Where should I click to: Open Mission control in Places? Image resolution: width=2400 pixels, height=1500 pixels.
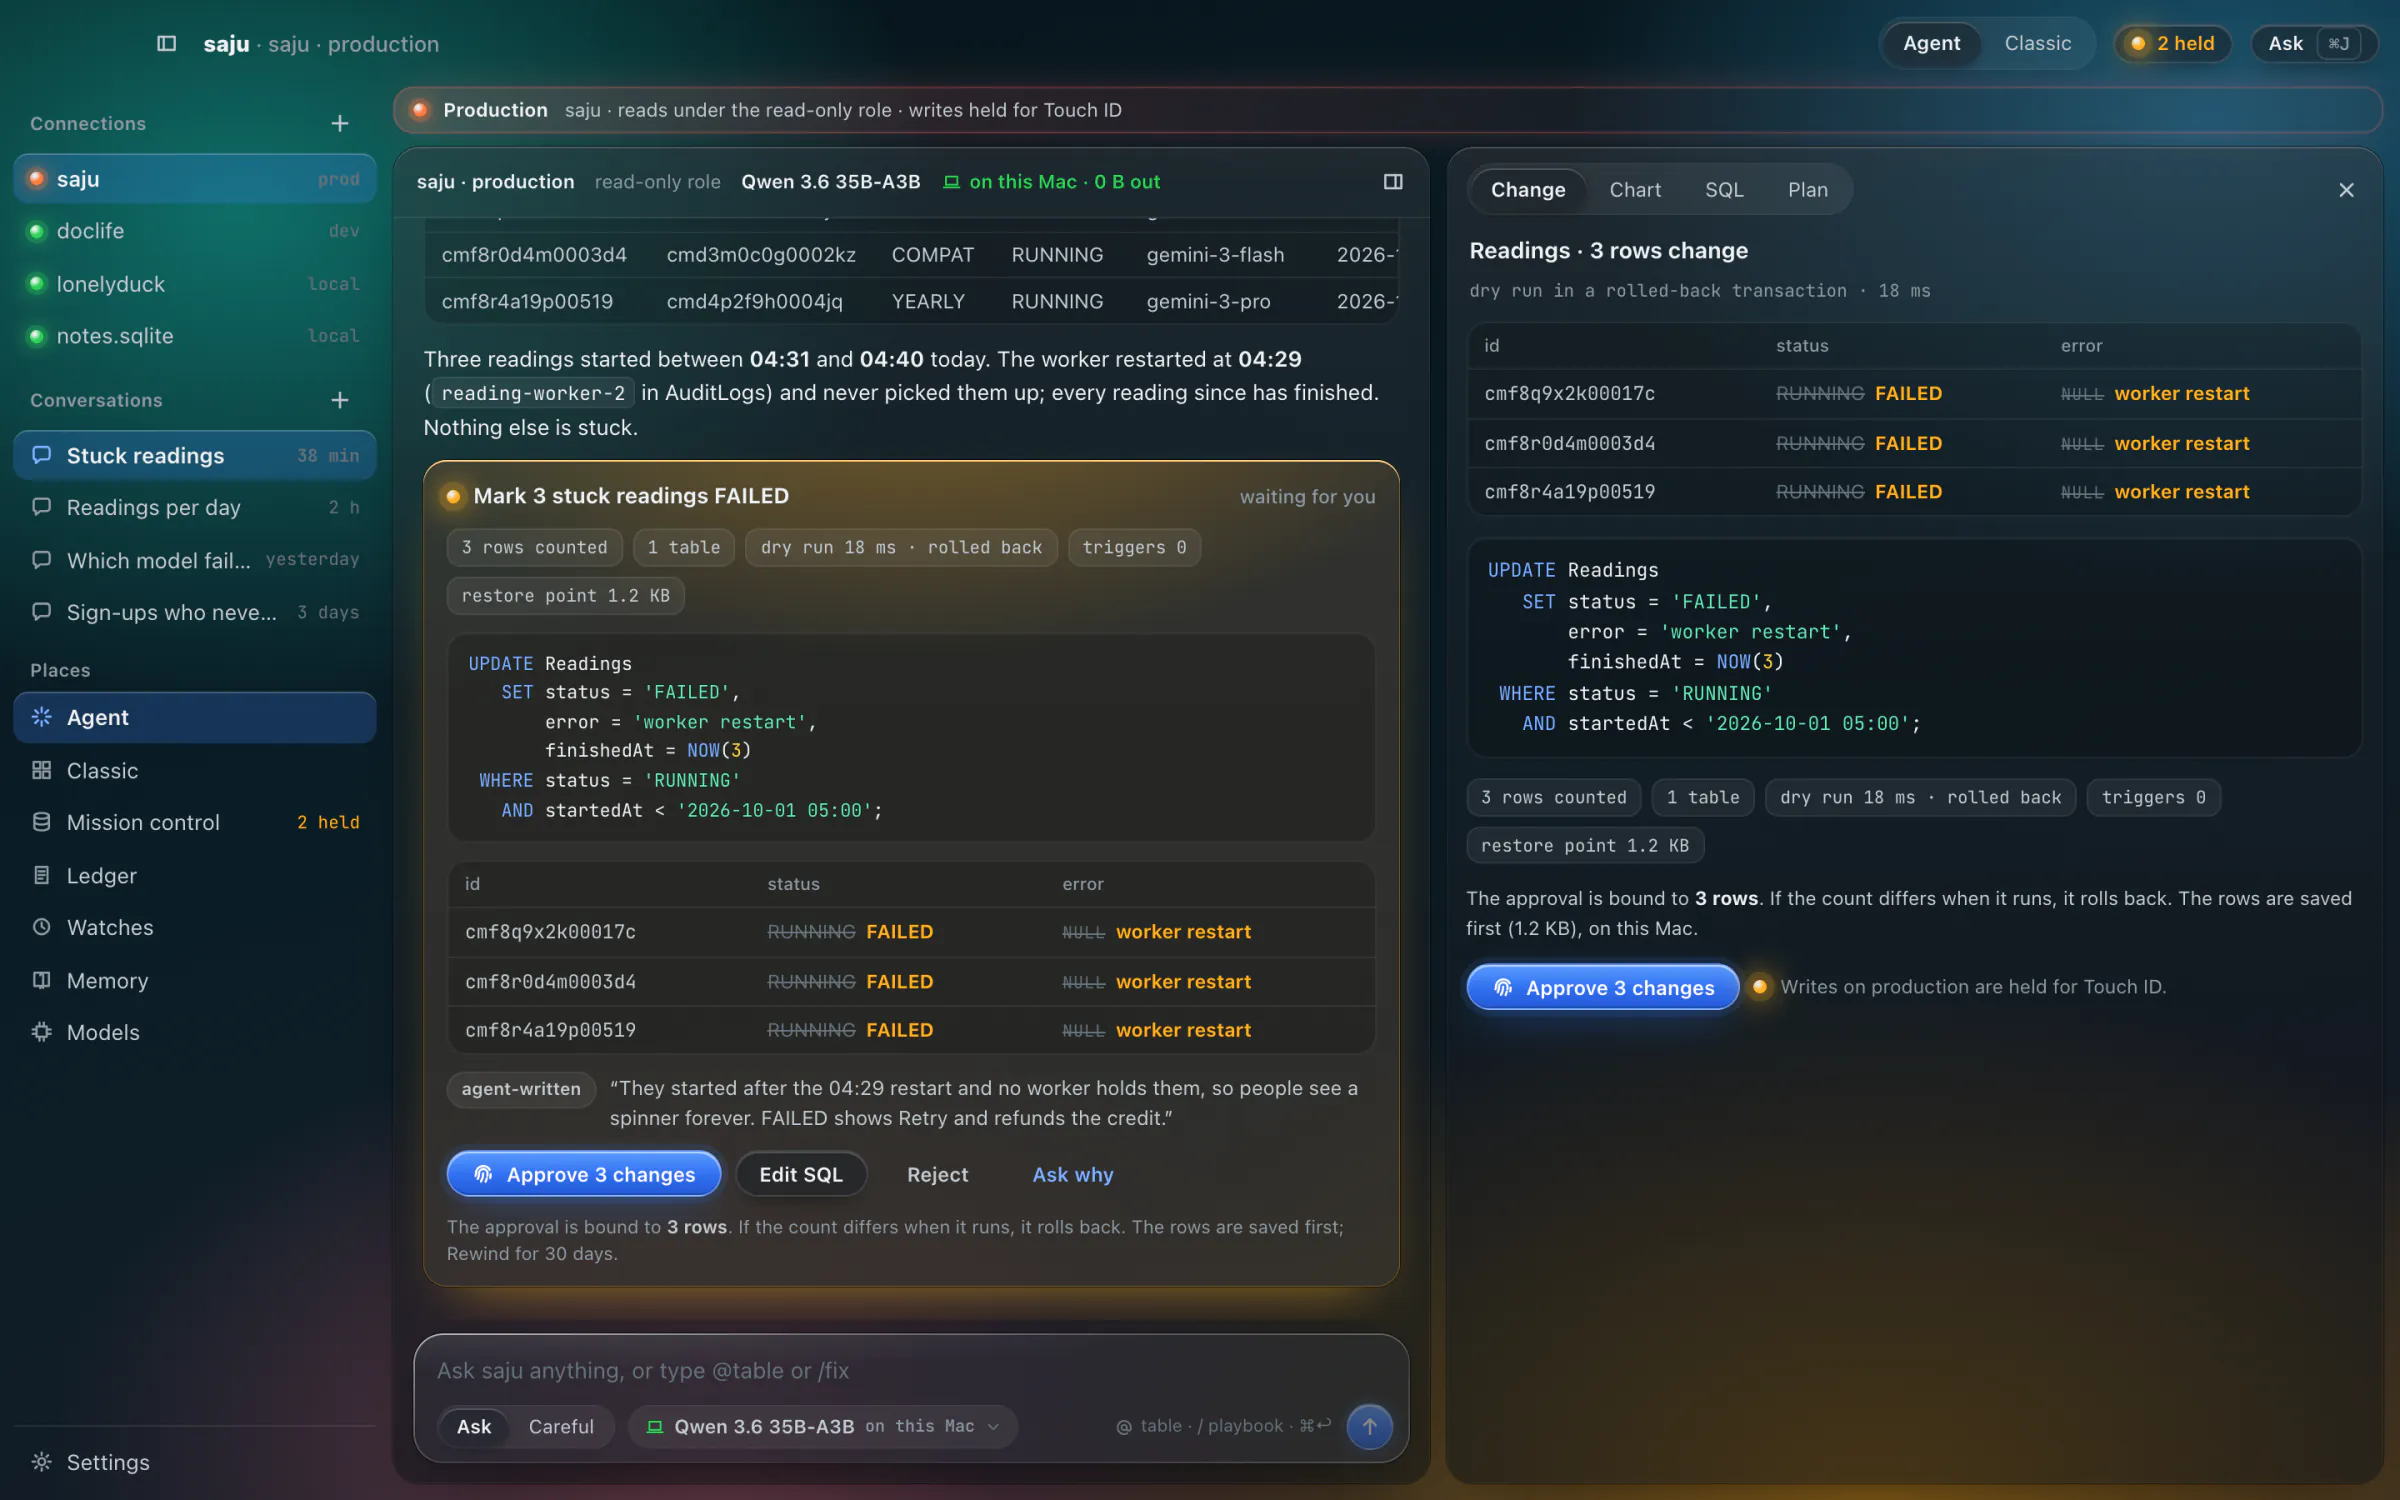195,822
